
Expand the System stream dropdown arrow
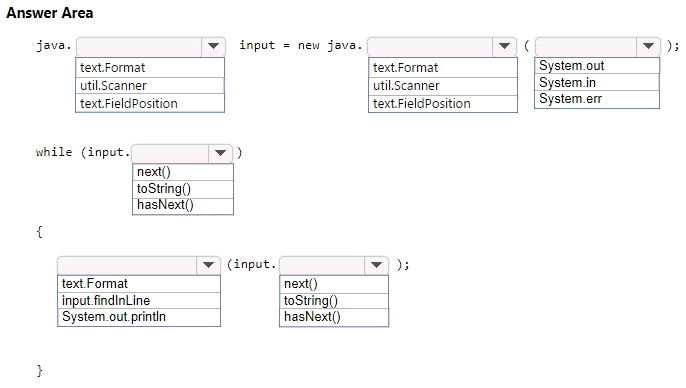point(648,46)
